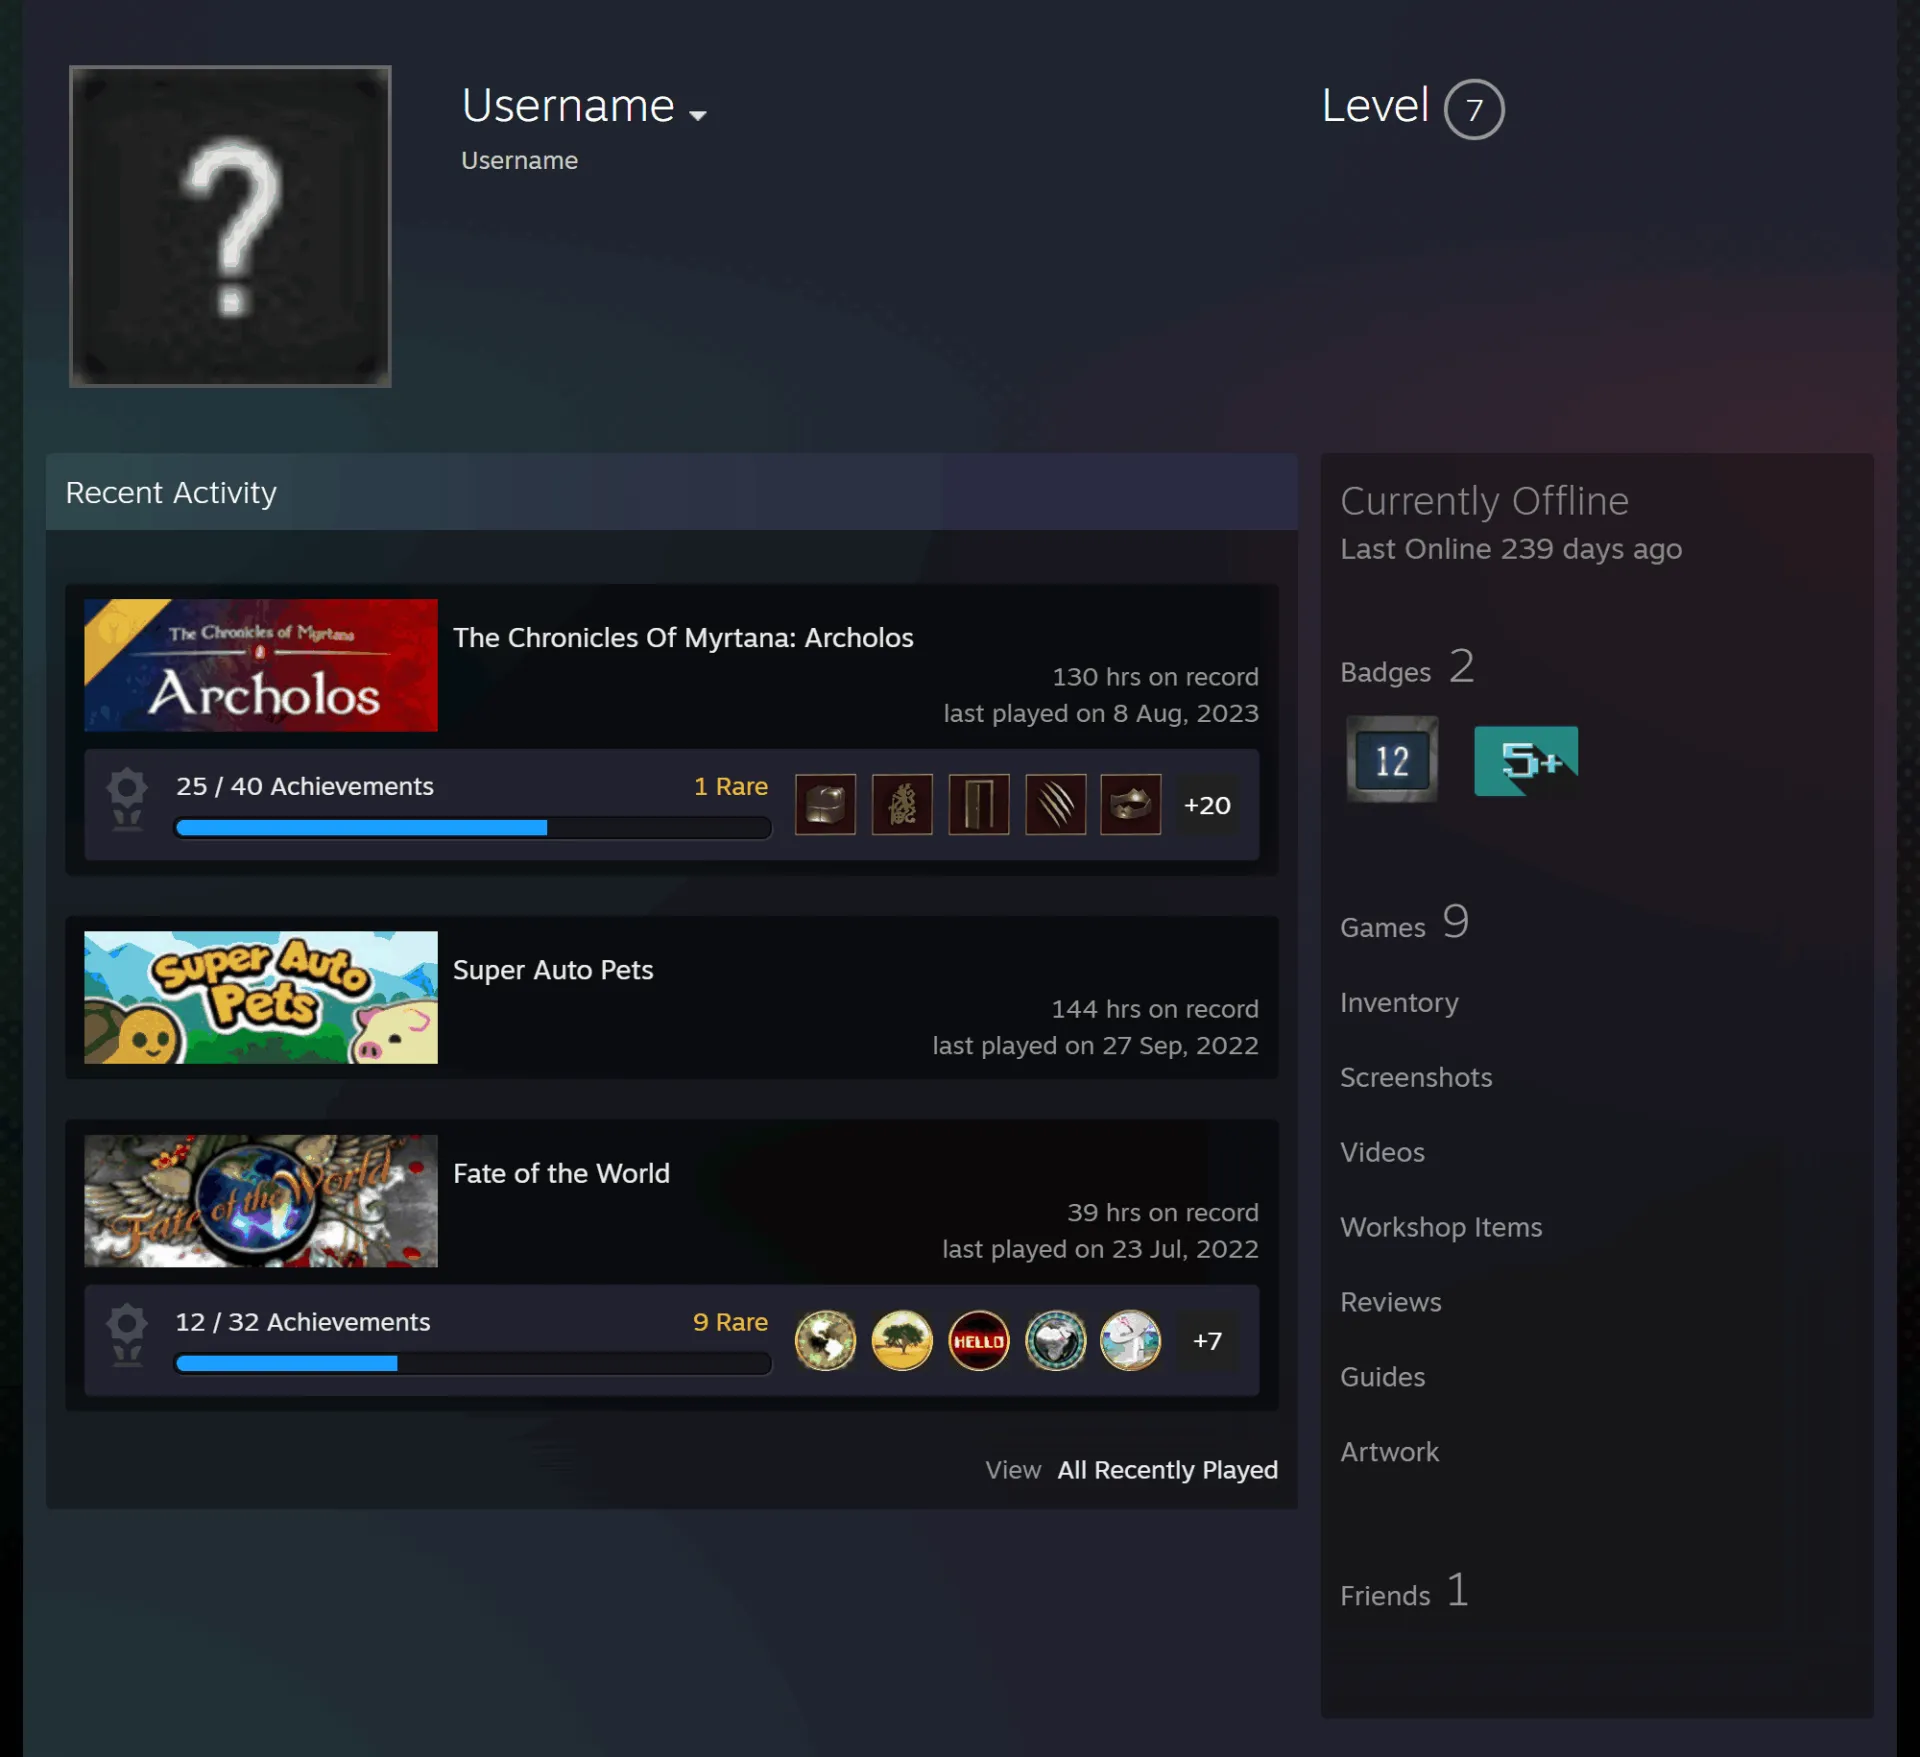Open the Badges section link
This screenshot has width=1920, height=1757.
coord(1407,668)
